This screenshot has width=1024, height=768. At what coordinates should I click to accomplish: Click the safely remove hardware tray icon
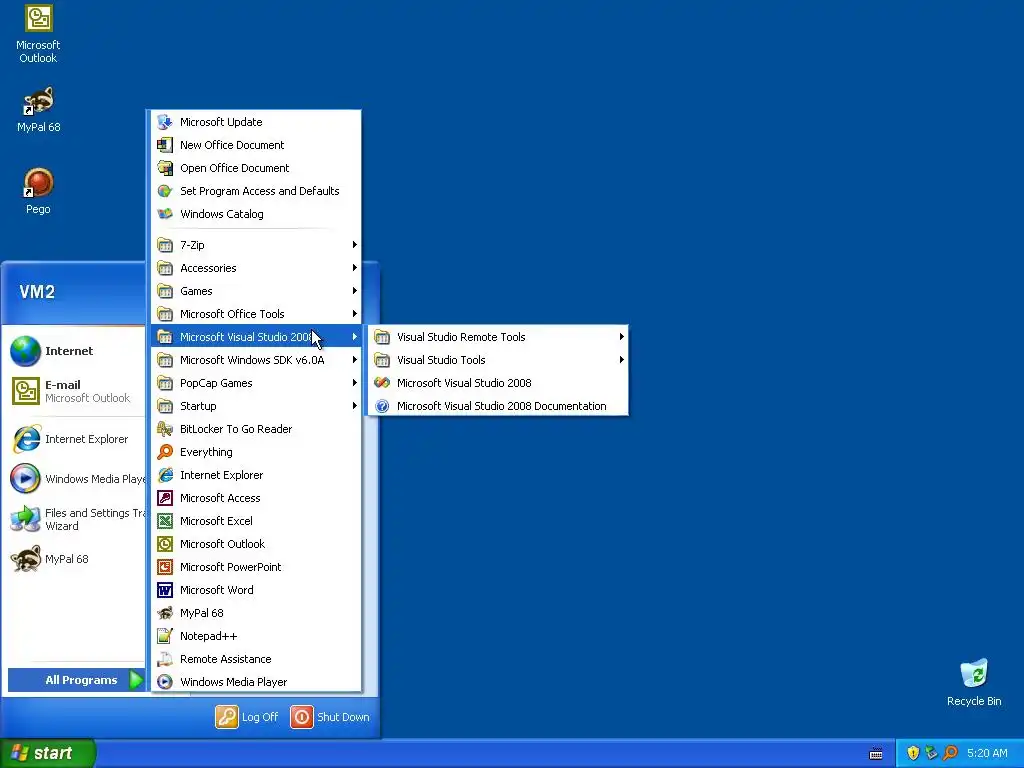(x=931, y=753)
